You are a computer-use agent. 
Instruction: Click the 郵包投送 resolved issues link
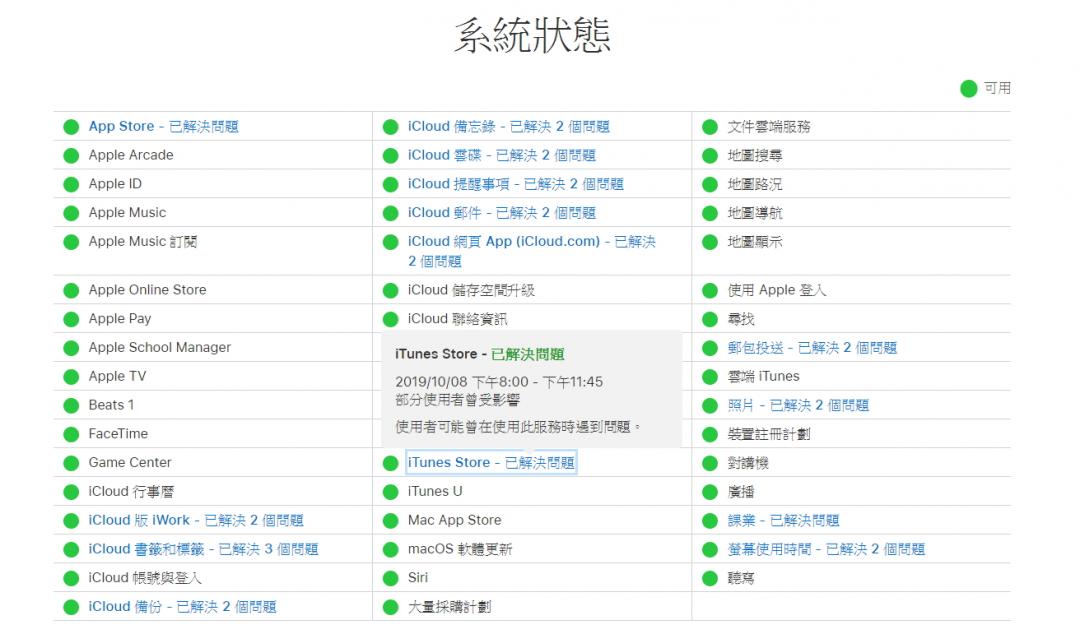[812, 348]
